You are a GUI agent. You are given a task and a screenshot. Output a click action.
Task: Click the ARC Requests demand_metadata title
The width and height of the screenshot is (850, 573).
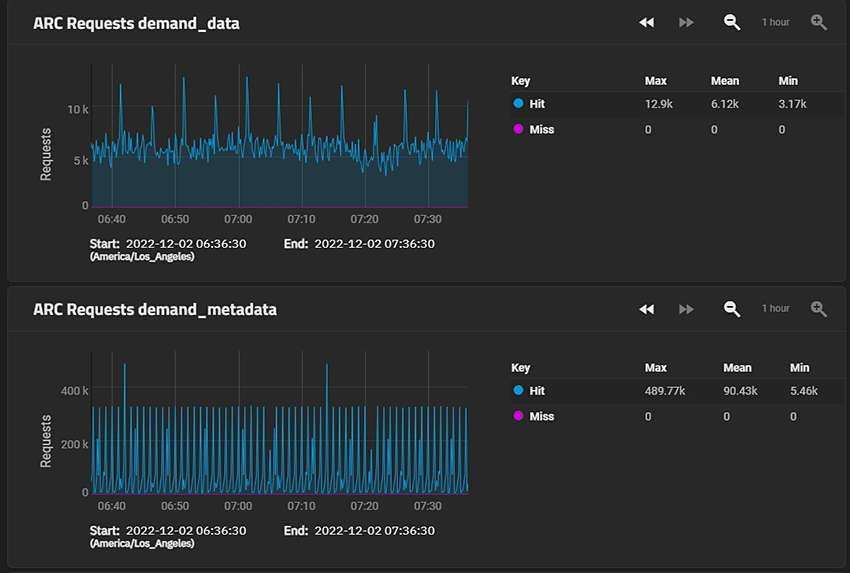click(154, 310)
